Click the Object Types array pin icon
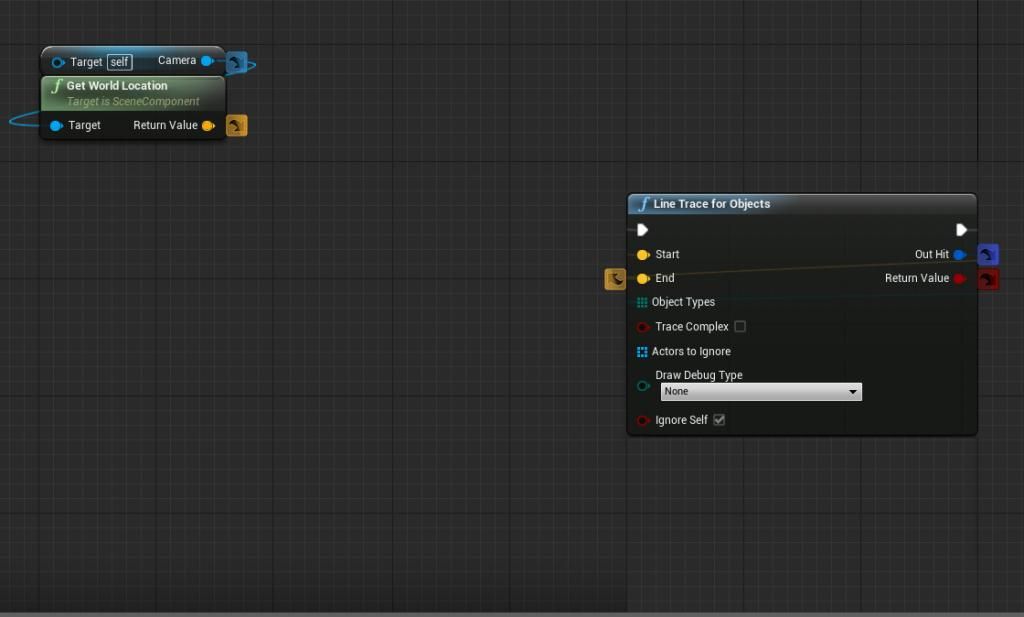The image size is (1024, 617). point(642,302)
